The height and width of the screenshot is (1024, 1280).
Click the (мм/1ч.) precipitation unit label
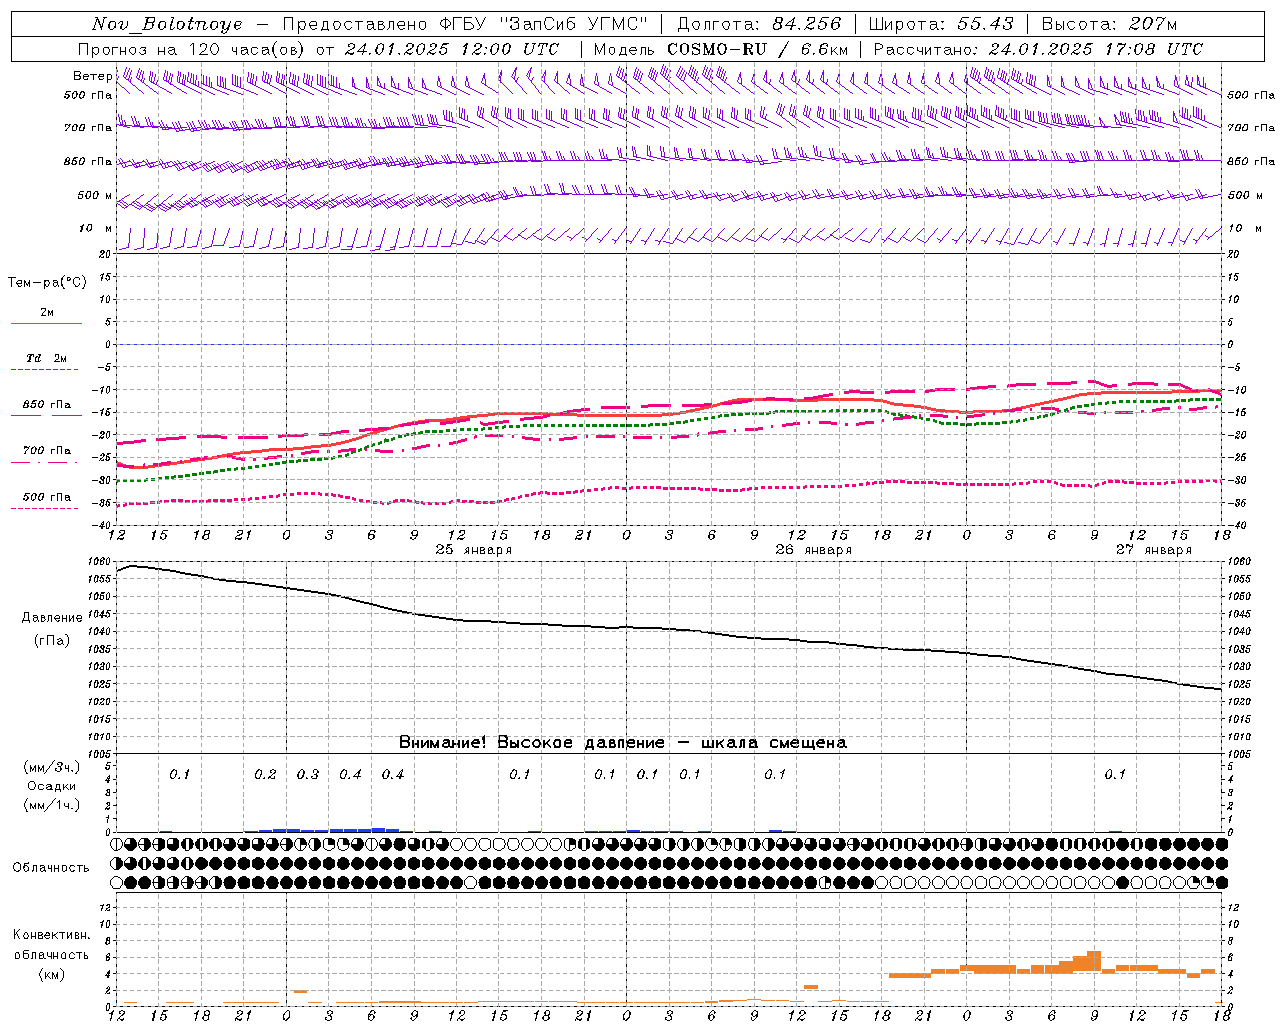click(x=52, y=805)
